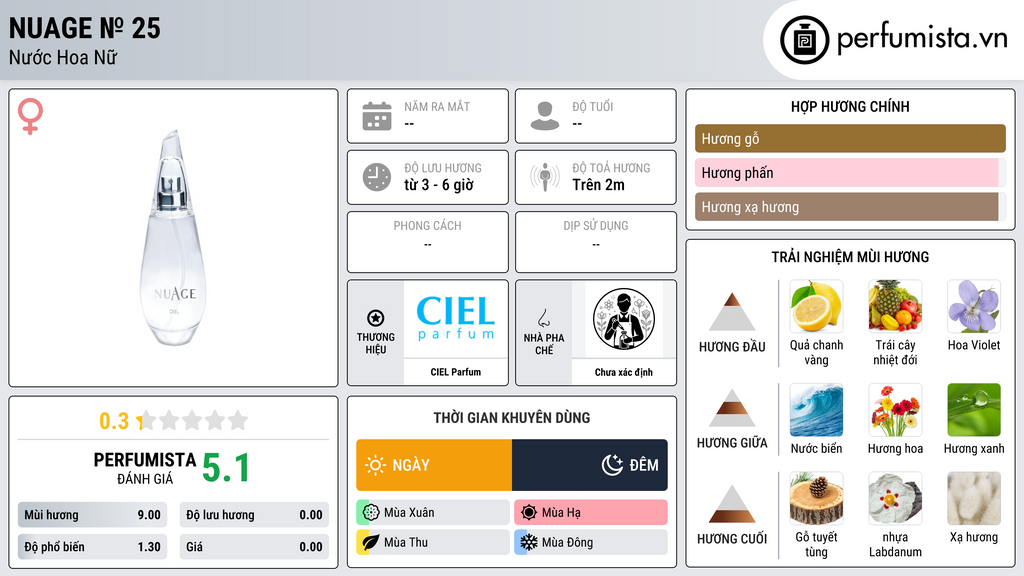Viewport: 1024px width, 576px height.
Task: Click the perfumer illustration Chưa xác định
Action: click(x=624, y=319)
